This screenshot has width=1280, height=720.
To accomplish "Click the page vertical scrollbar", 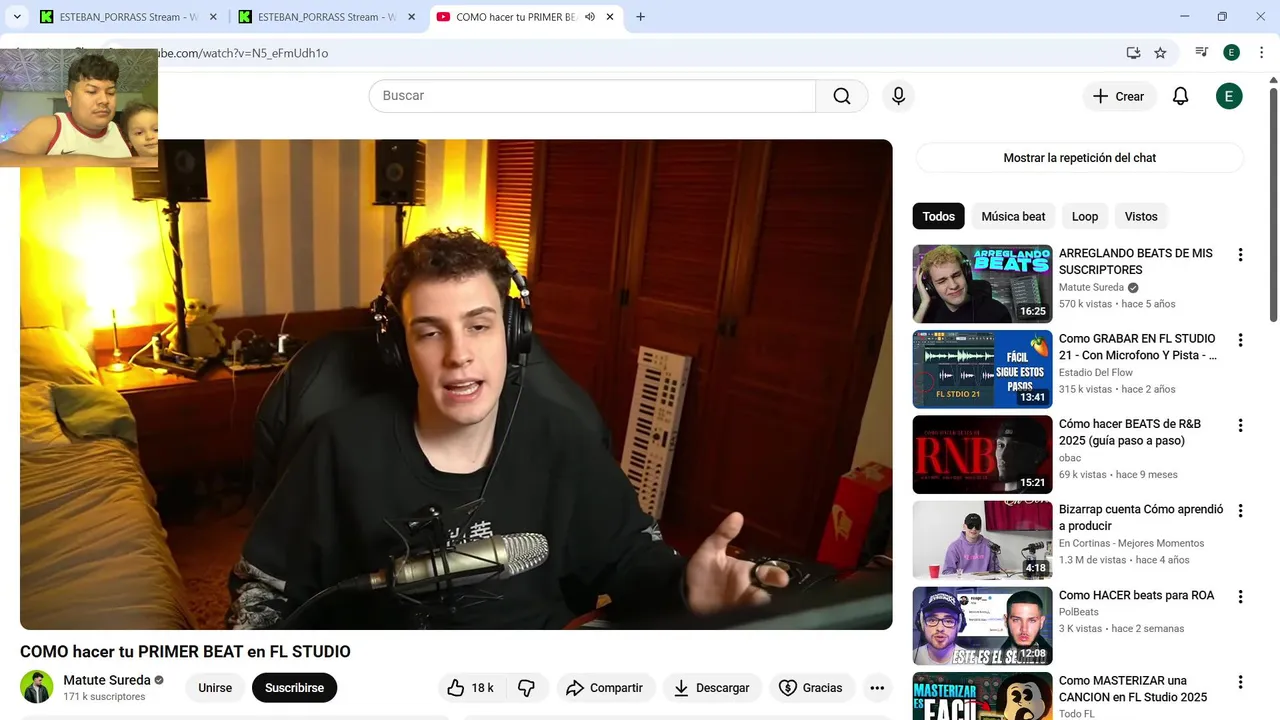I will [x=1274, y=205].
